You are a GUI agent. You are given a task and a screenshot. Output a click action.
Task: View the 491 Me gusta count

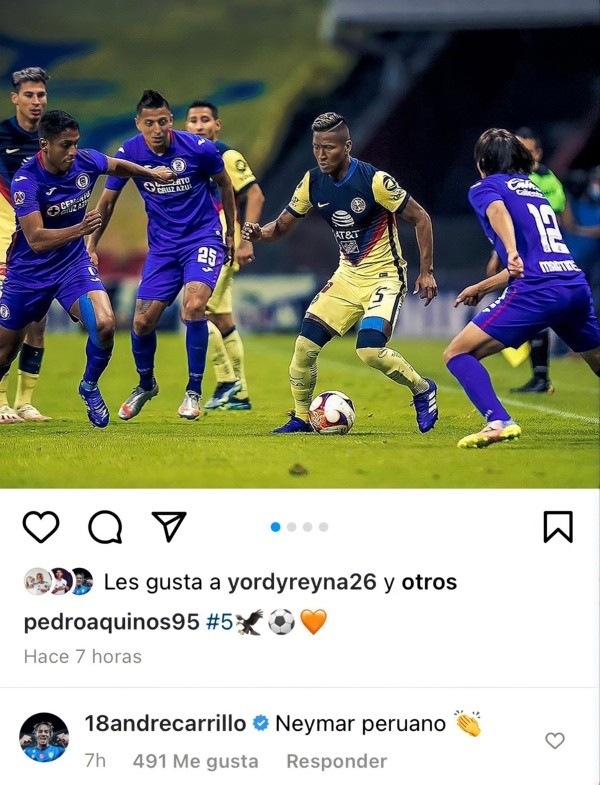(195, 761)
